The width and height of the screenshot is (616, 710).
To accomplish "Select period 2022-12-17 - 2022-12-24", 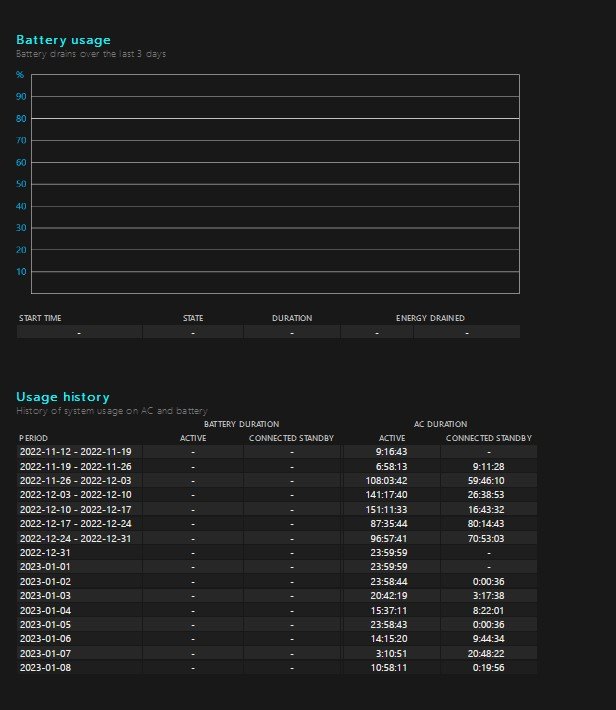I will click(x=76, y=524).
